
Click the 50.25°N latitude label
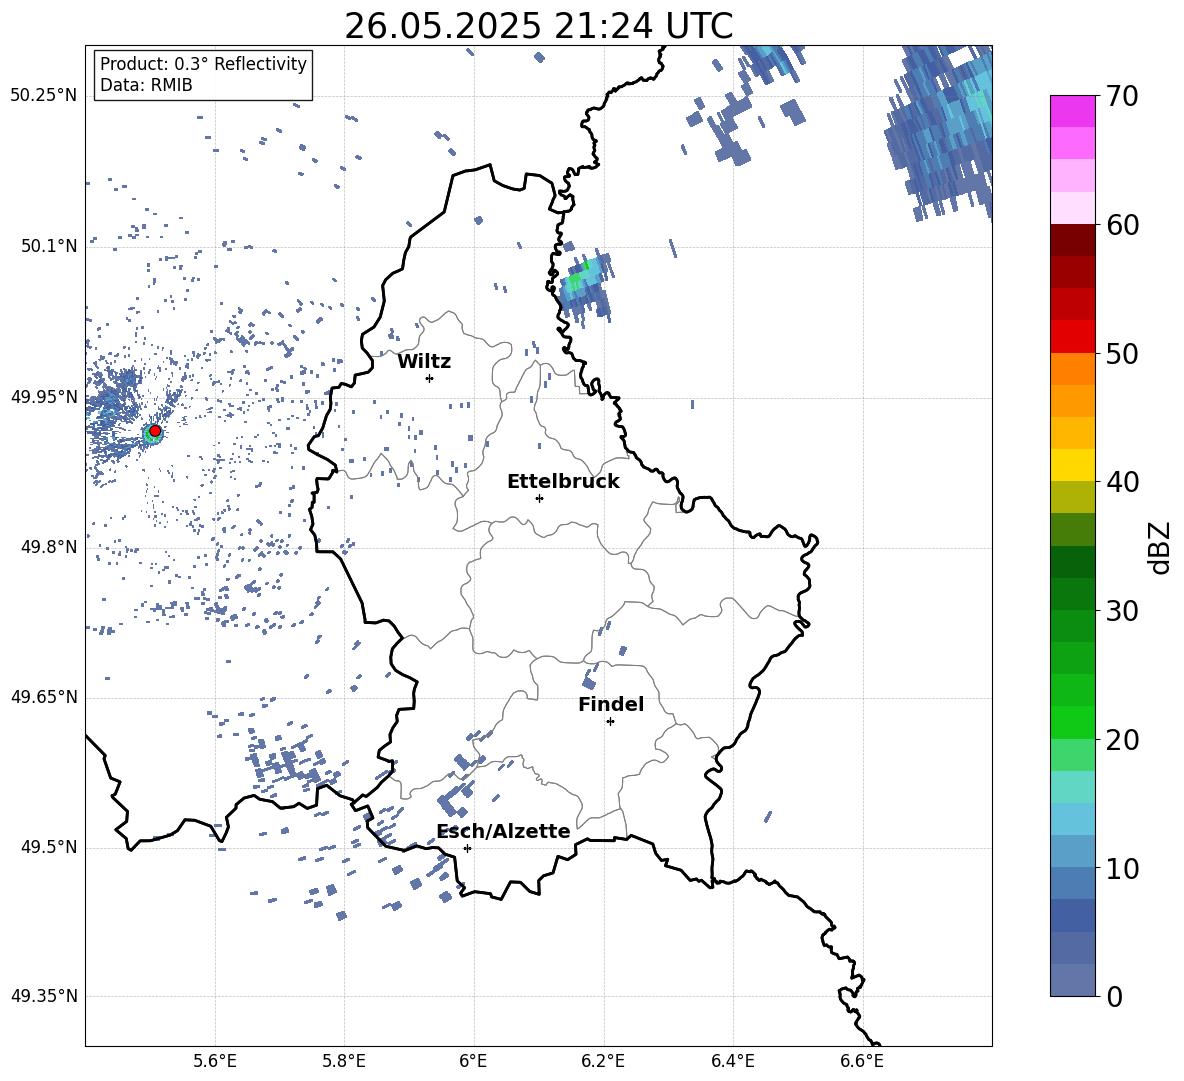coord(45,96)
